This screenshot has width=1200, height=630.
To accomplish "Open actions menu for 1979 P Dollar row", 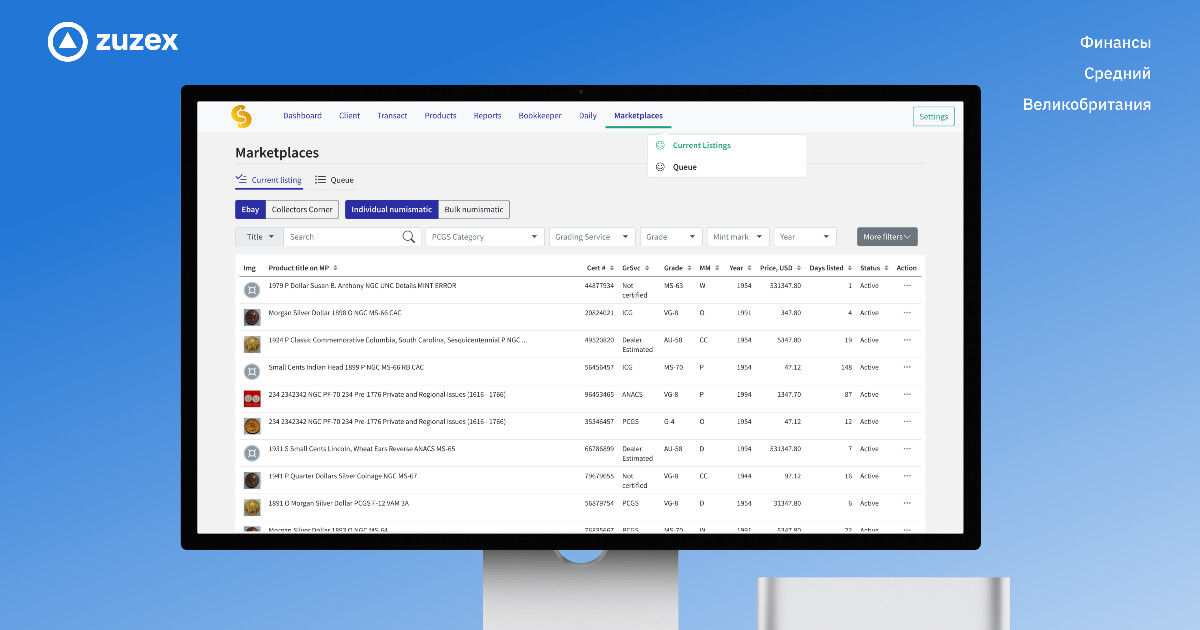I will (907, 285).
